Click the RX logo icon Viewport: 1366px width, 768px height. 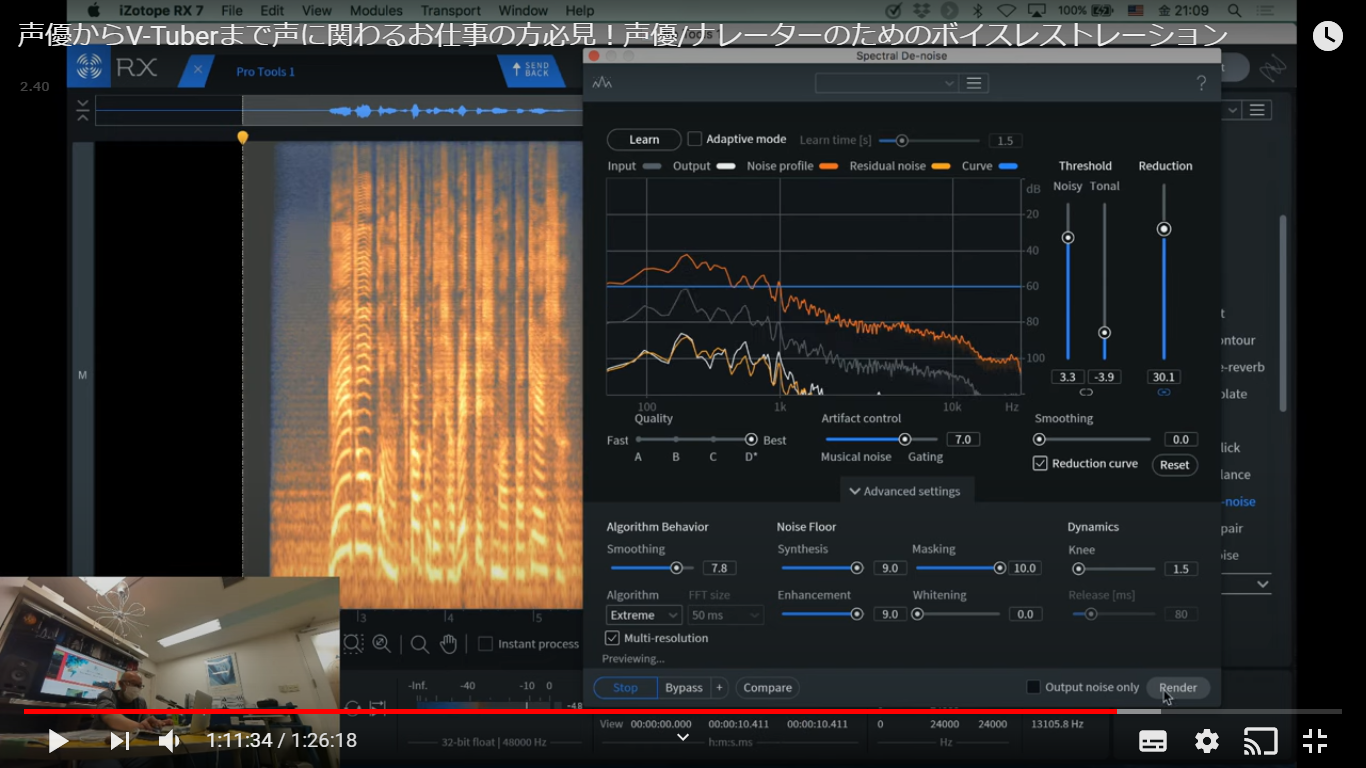point(89,68)
